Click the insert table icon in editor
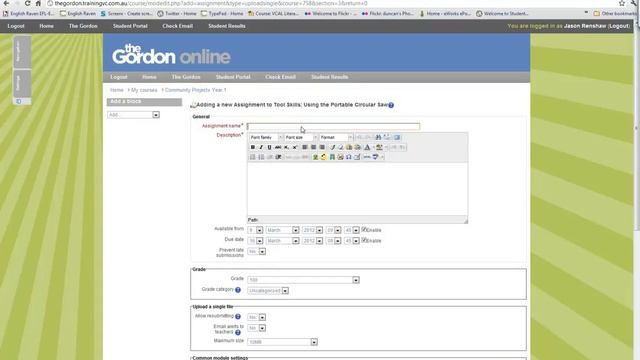 pyautogui.click(x=358, y=157)
